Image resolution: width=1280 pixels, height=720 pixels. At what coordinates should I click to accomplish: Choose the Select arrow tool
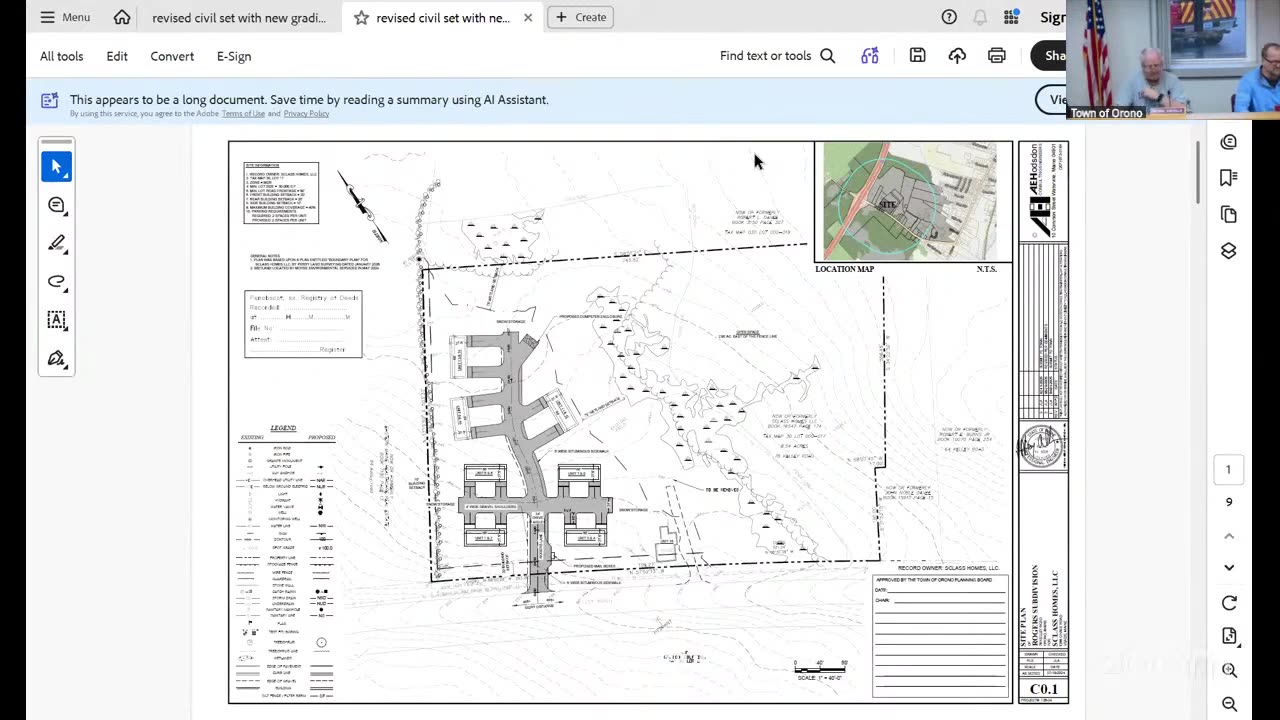click(x=57, y=167)
